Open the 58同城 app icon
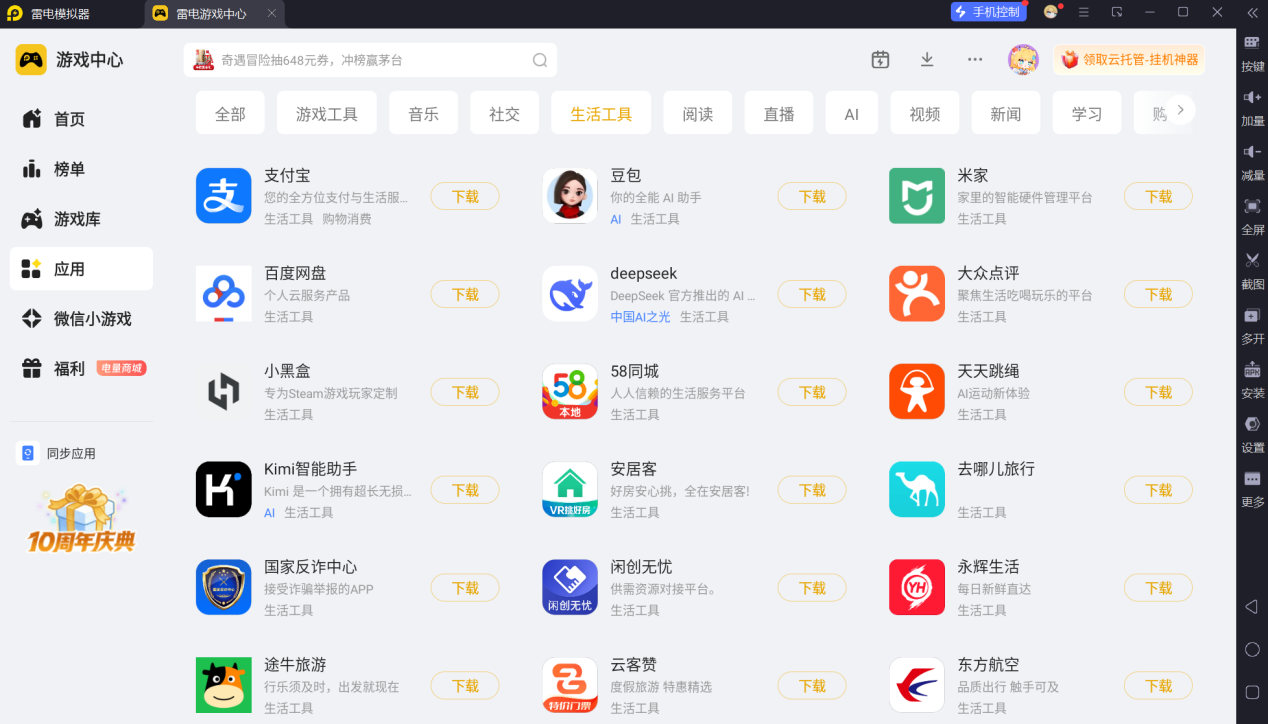This screenshot has height=724, width=1268. pyautogui.click(x=570, y=392)
